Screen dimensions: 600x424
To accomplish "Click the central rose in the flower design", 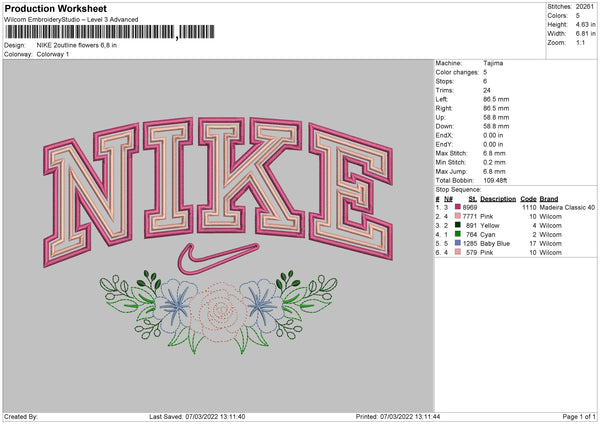I will point(219,312).
